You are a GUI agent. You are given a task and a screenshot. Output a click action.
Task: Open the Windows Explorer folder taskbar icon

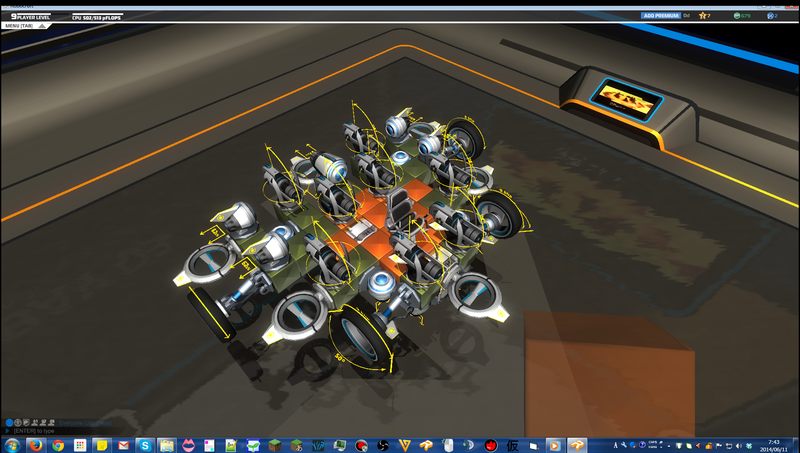point(167,445)
